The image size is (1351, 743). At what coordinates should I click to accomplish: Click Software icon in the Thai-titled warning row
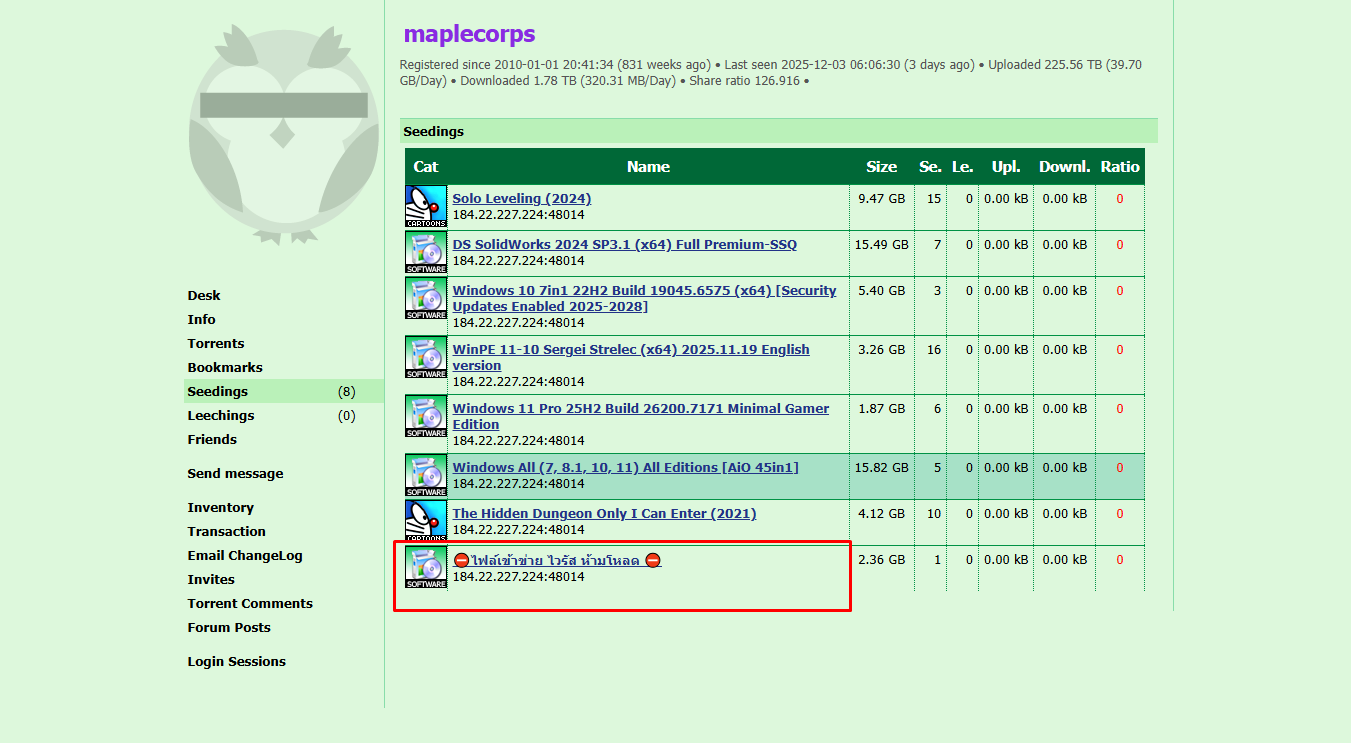click(426, 568)
